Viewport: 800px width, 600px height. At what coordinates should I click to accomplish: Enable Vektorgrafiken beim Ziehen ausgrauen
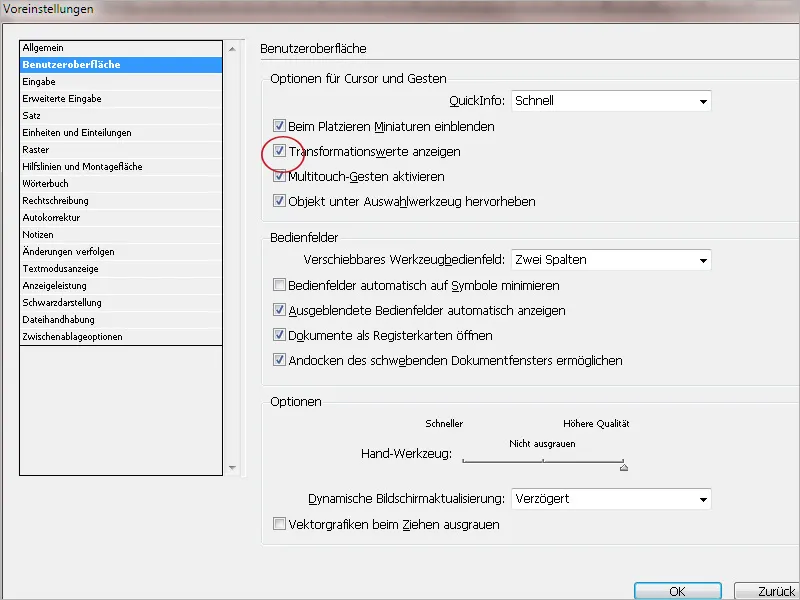point(279,524)
